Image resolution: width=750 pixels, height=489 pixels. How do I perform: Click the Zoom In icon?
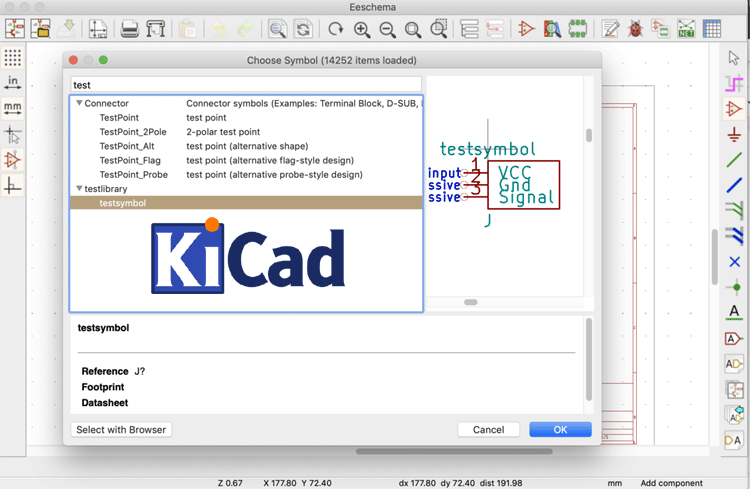[x=362, y=29]
